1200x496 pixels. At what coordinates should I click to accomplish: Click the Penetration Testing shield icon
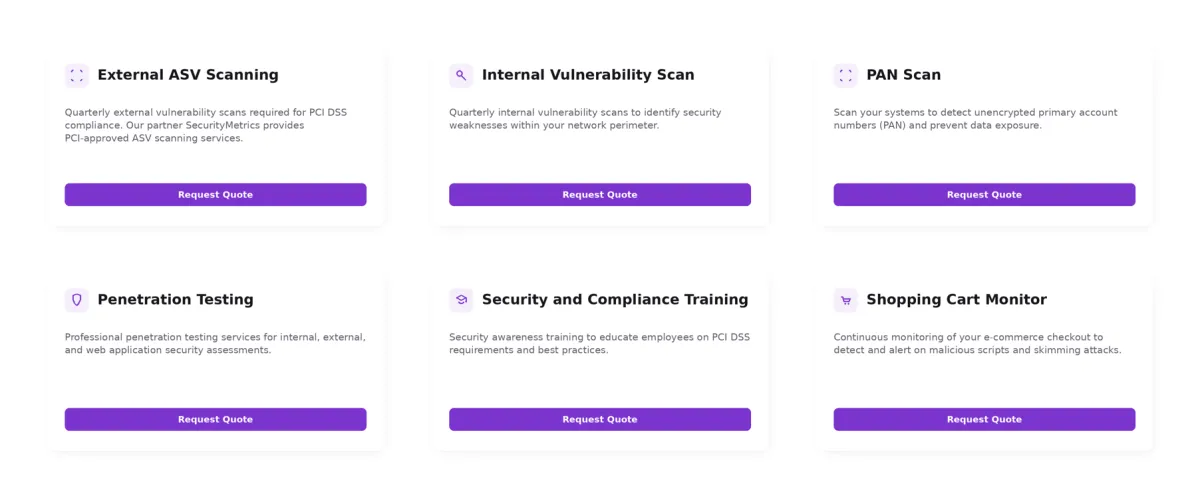pos(77,300)
